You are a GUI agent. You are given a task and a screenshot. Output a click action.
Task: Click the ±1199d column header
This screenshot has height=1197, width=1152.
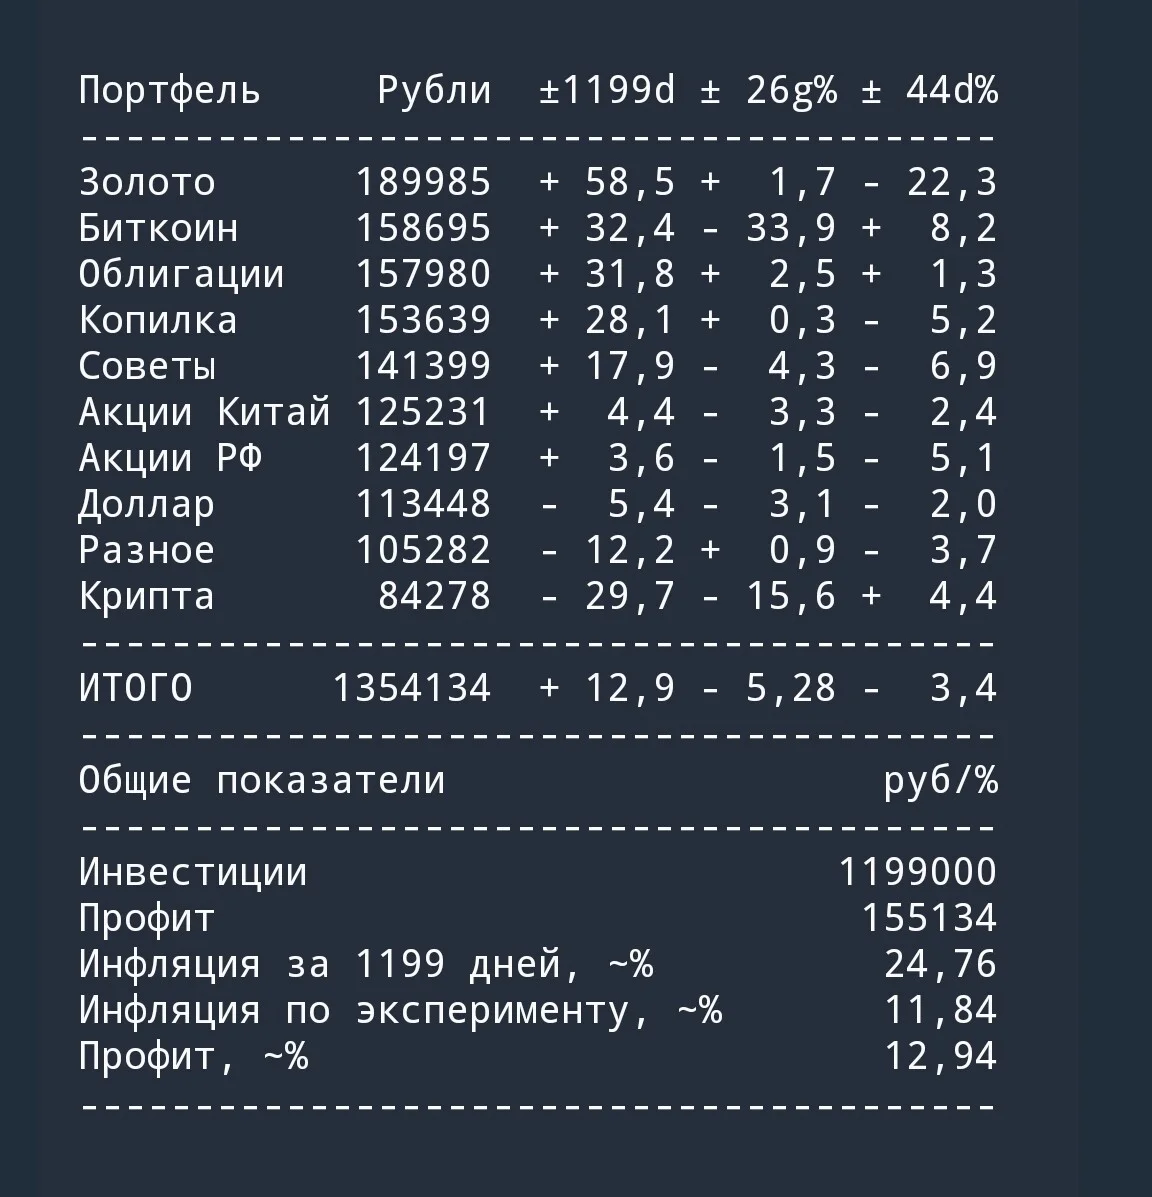(x=608, y=90)
